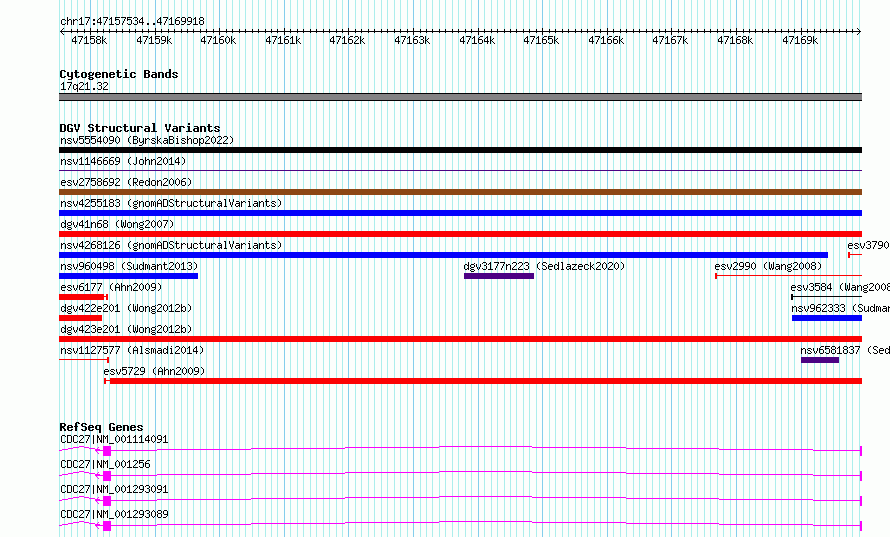890x537 pixels.
Task: Open variant nsv5554090 (ByrskaBishop2022) label
Action: click(x=147, y=140)
